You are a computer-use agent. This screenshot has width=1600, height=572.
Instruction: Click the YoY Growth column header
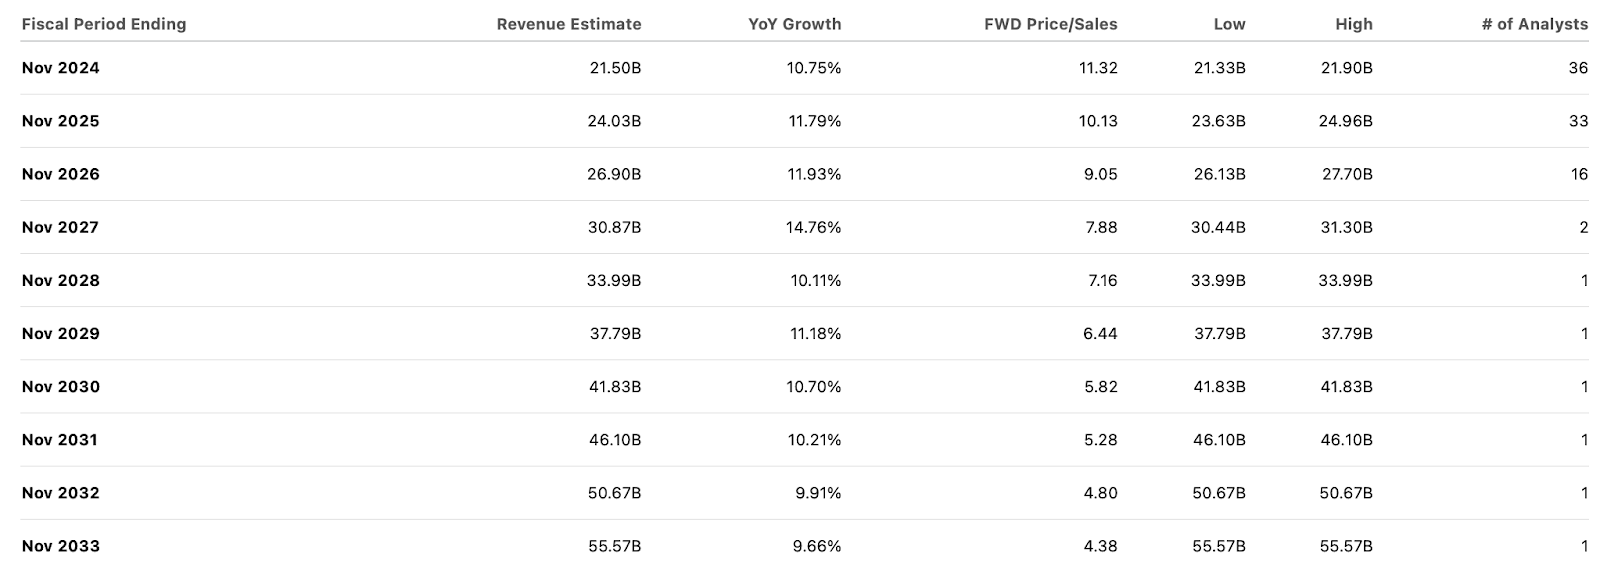point(794,24)
